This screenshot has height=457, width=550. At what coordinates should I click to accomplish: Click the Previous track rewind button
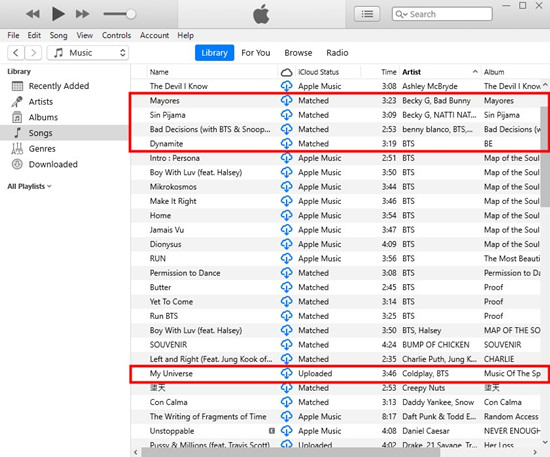point(33,14)
